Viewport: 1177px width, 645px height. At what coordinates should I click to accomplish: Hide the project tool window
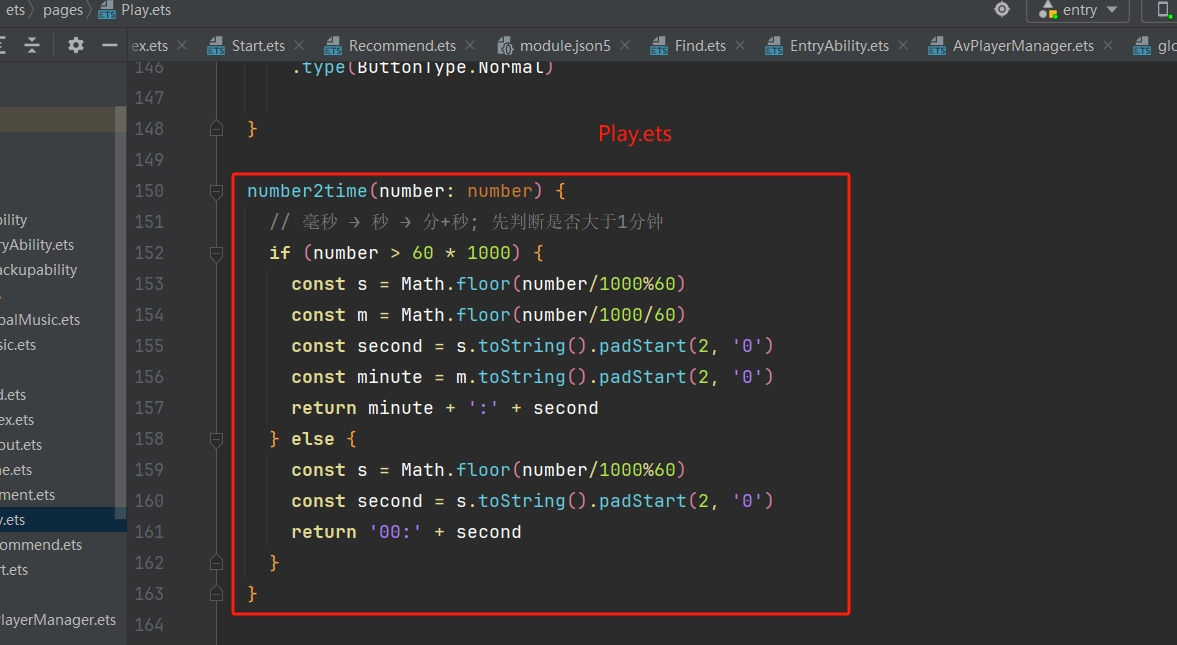[110, 45]
